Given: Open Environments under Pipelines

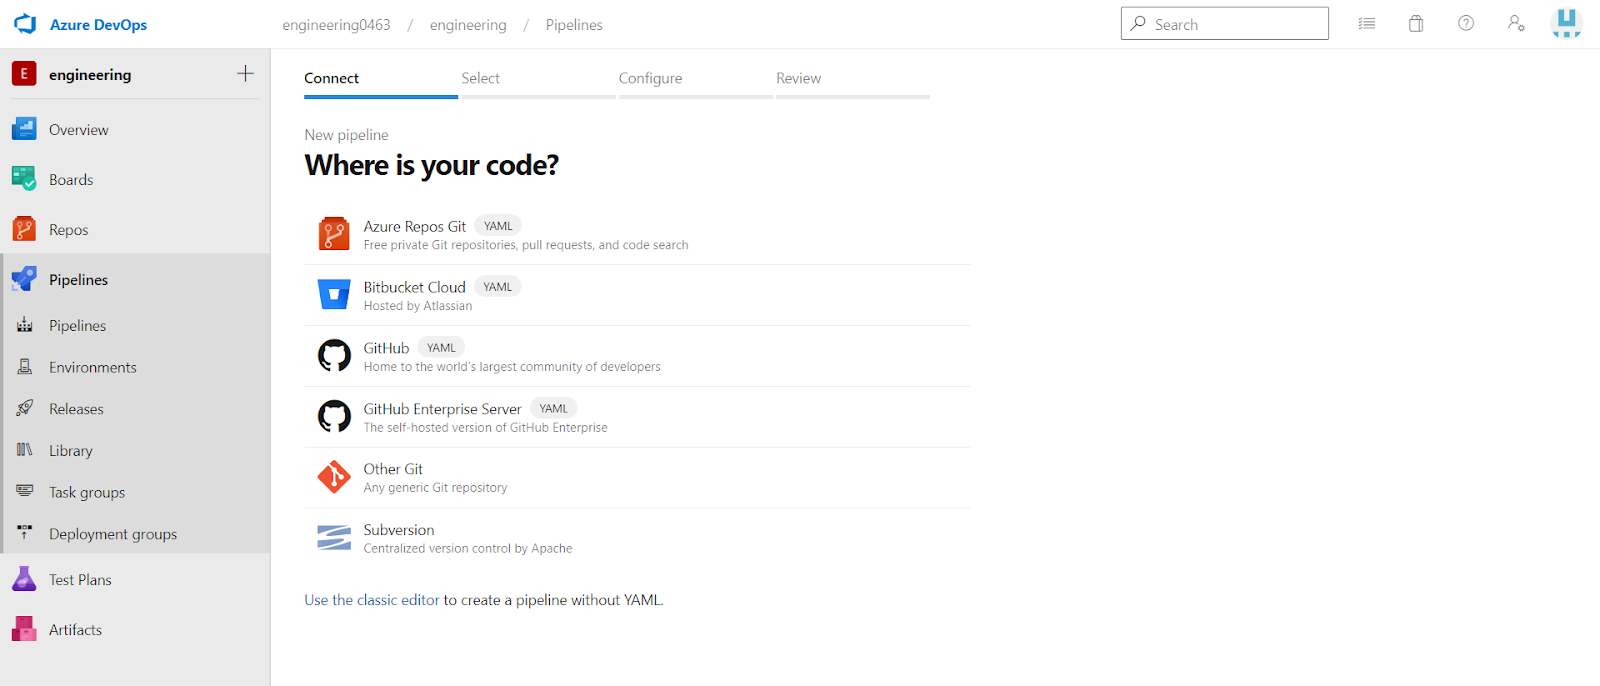Looking at the screenshot, I should coord(135,367).
